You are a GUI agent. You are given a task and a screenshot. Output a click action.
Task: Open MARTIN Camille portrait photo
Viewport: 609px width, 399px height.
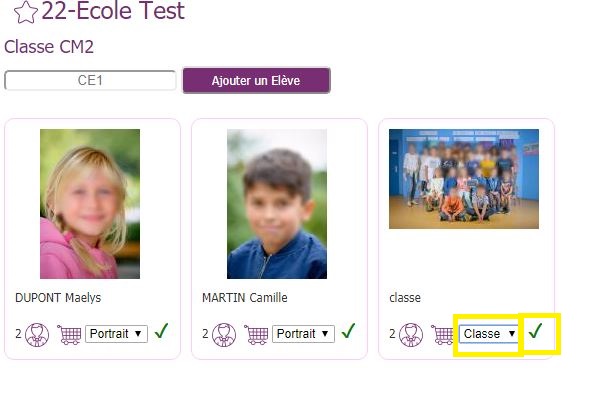277,204
